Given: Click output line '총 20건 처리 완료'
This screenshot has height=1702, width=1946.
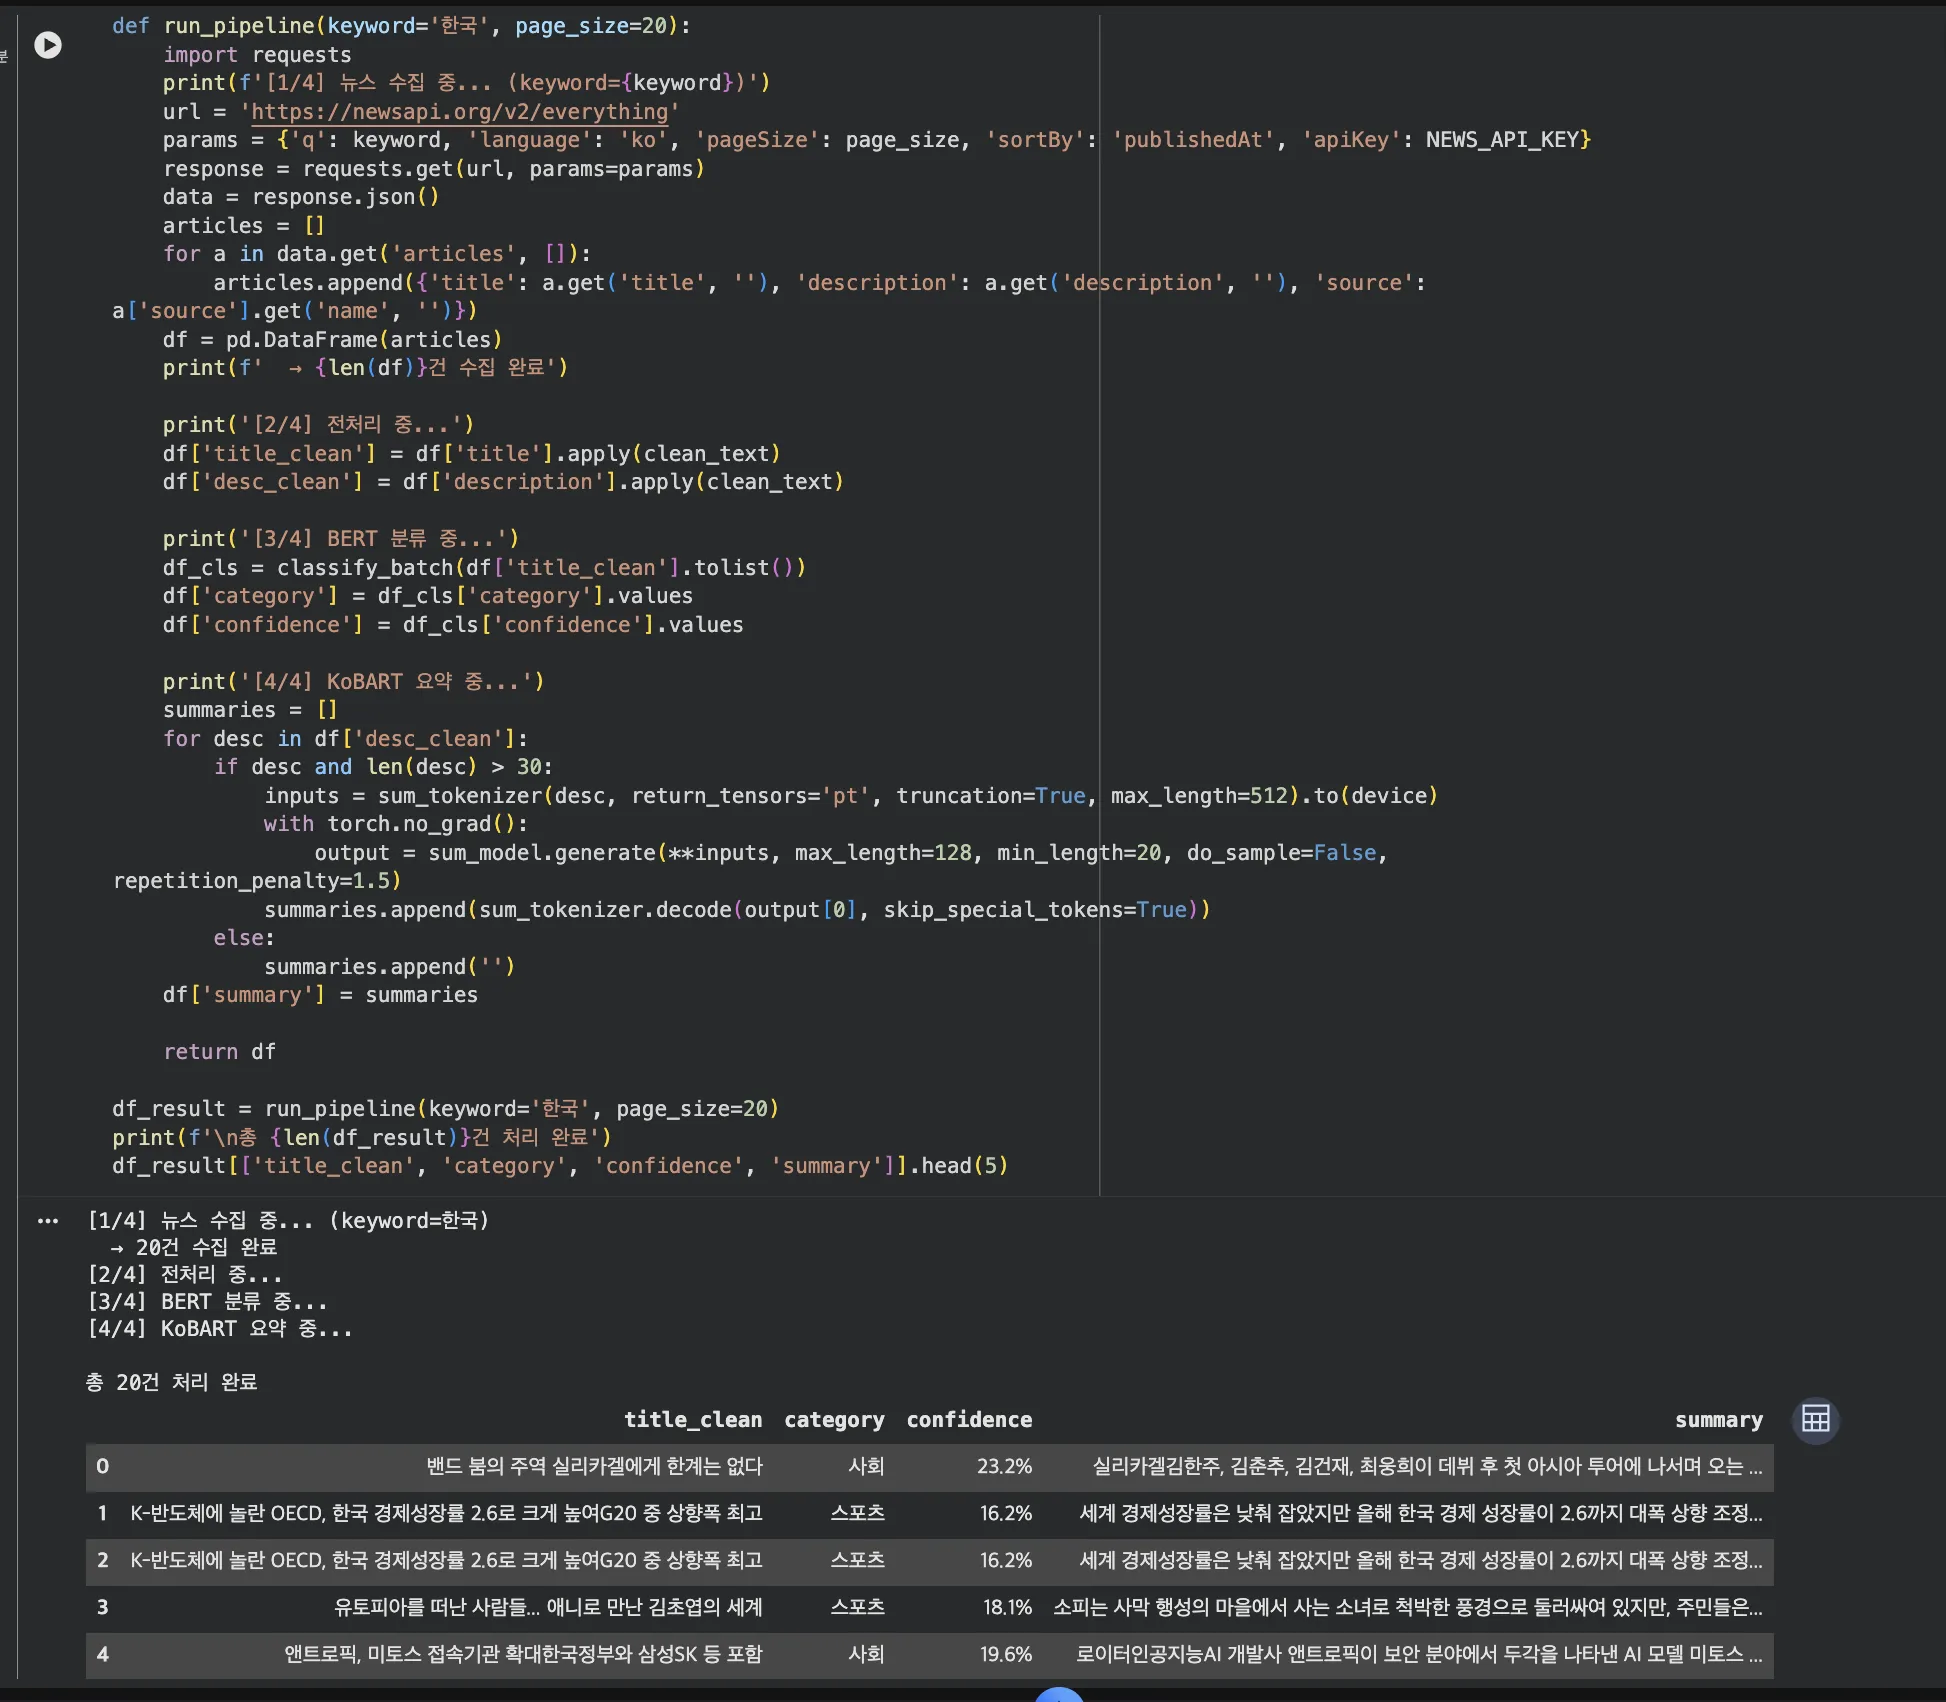Looking at the screenshot, I should [172, 1383].
